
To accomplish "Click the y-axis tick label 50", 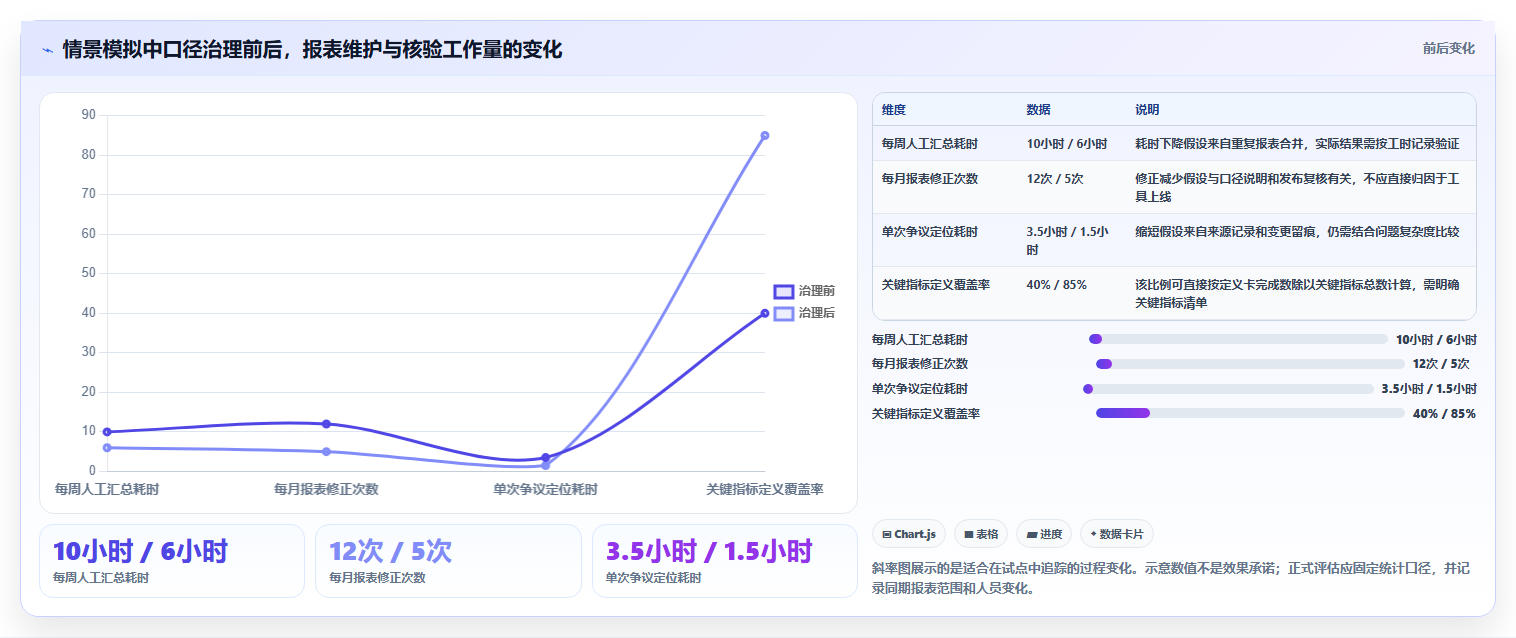I will [89, 273].
